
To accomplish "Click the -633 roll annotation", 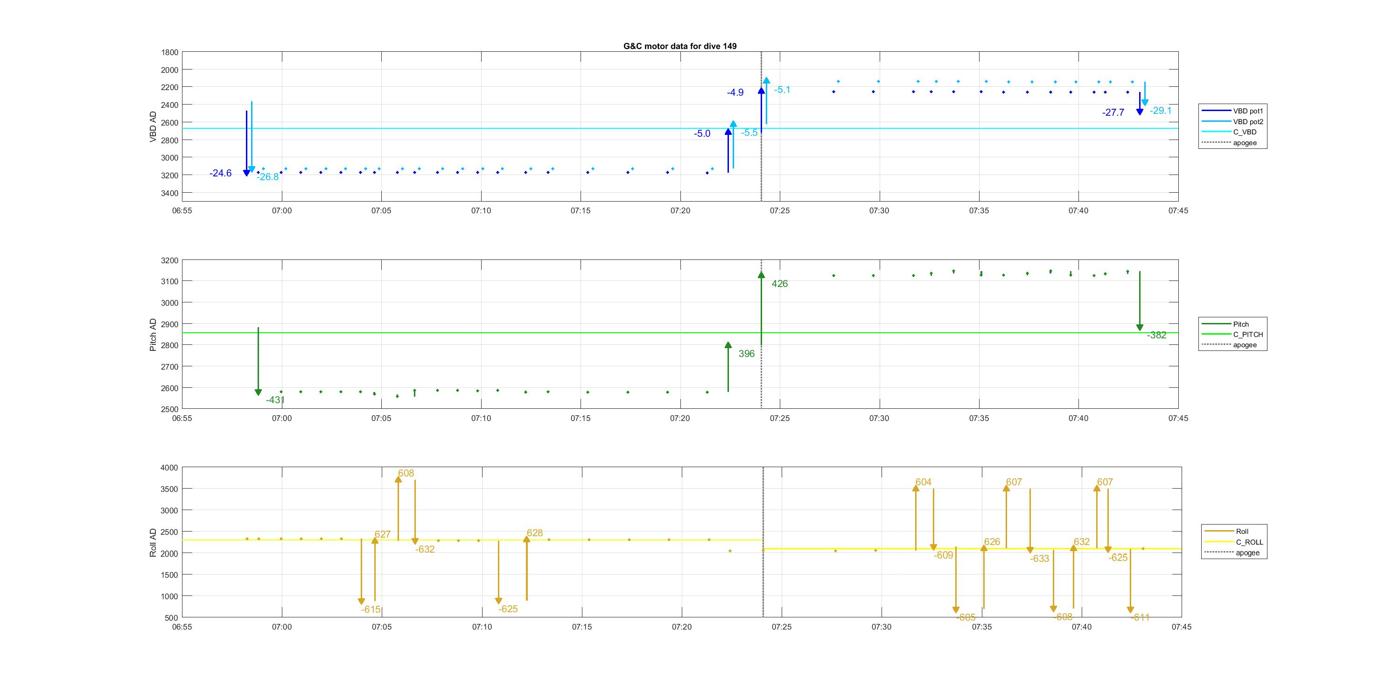I will point(1040,559).
